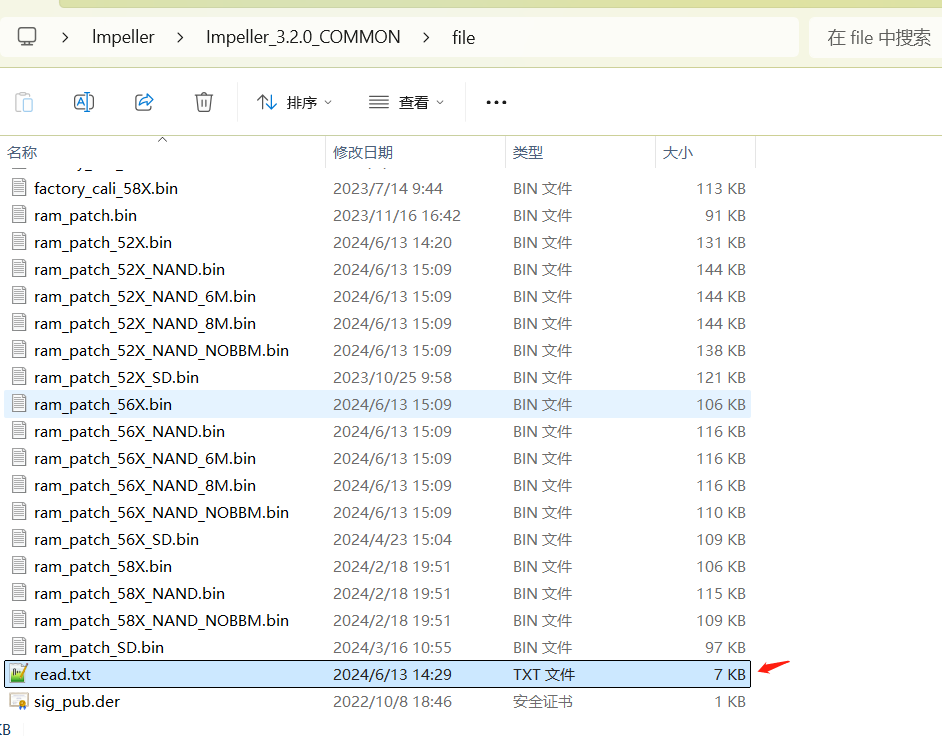The height and width of the screenshot is (738, 942).
Task: Expand the chevron after Impeller breadcrumb
Action: [x=181, y=38]
